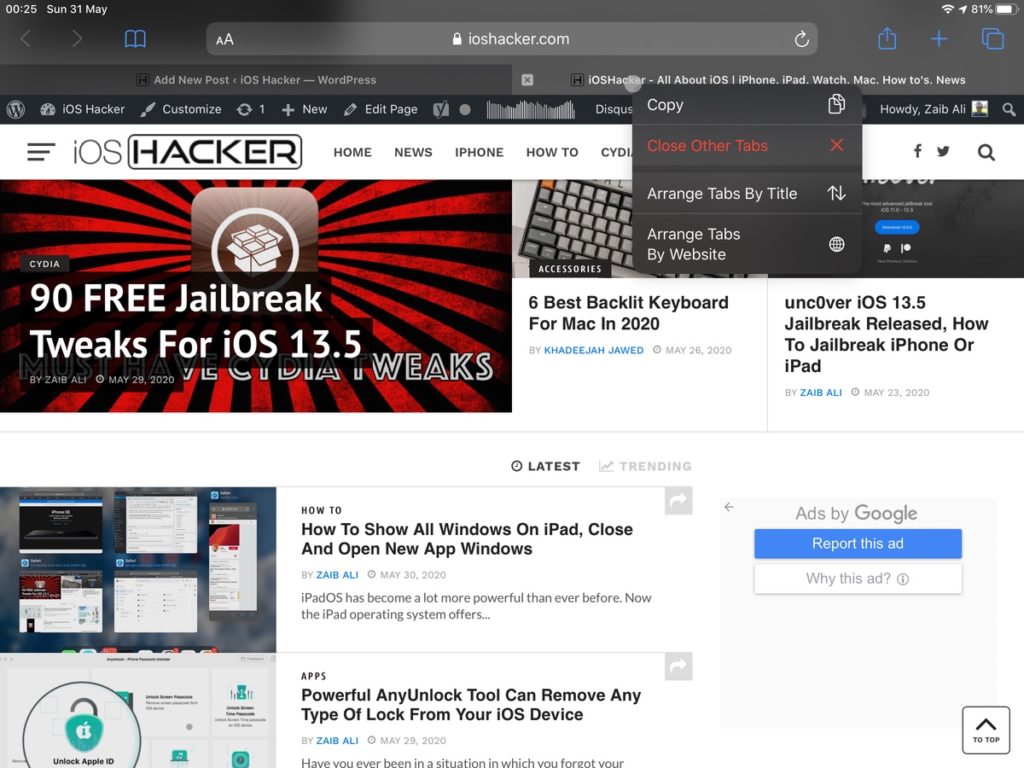Click the APPS category label
Screen dimensions: 1024x768
[313, 676]
